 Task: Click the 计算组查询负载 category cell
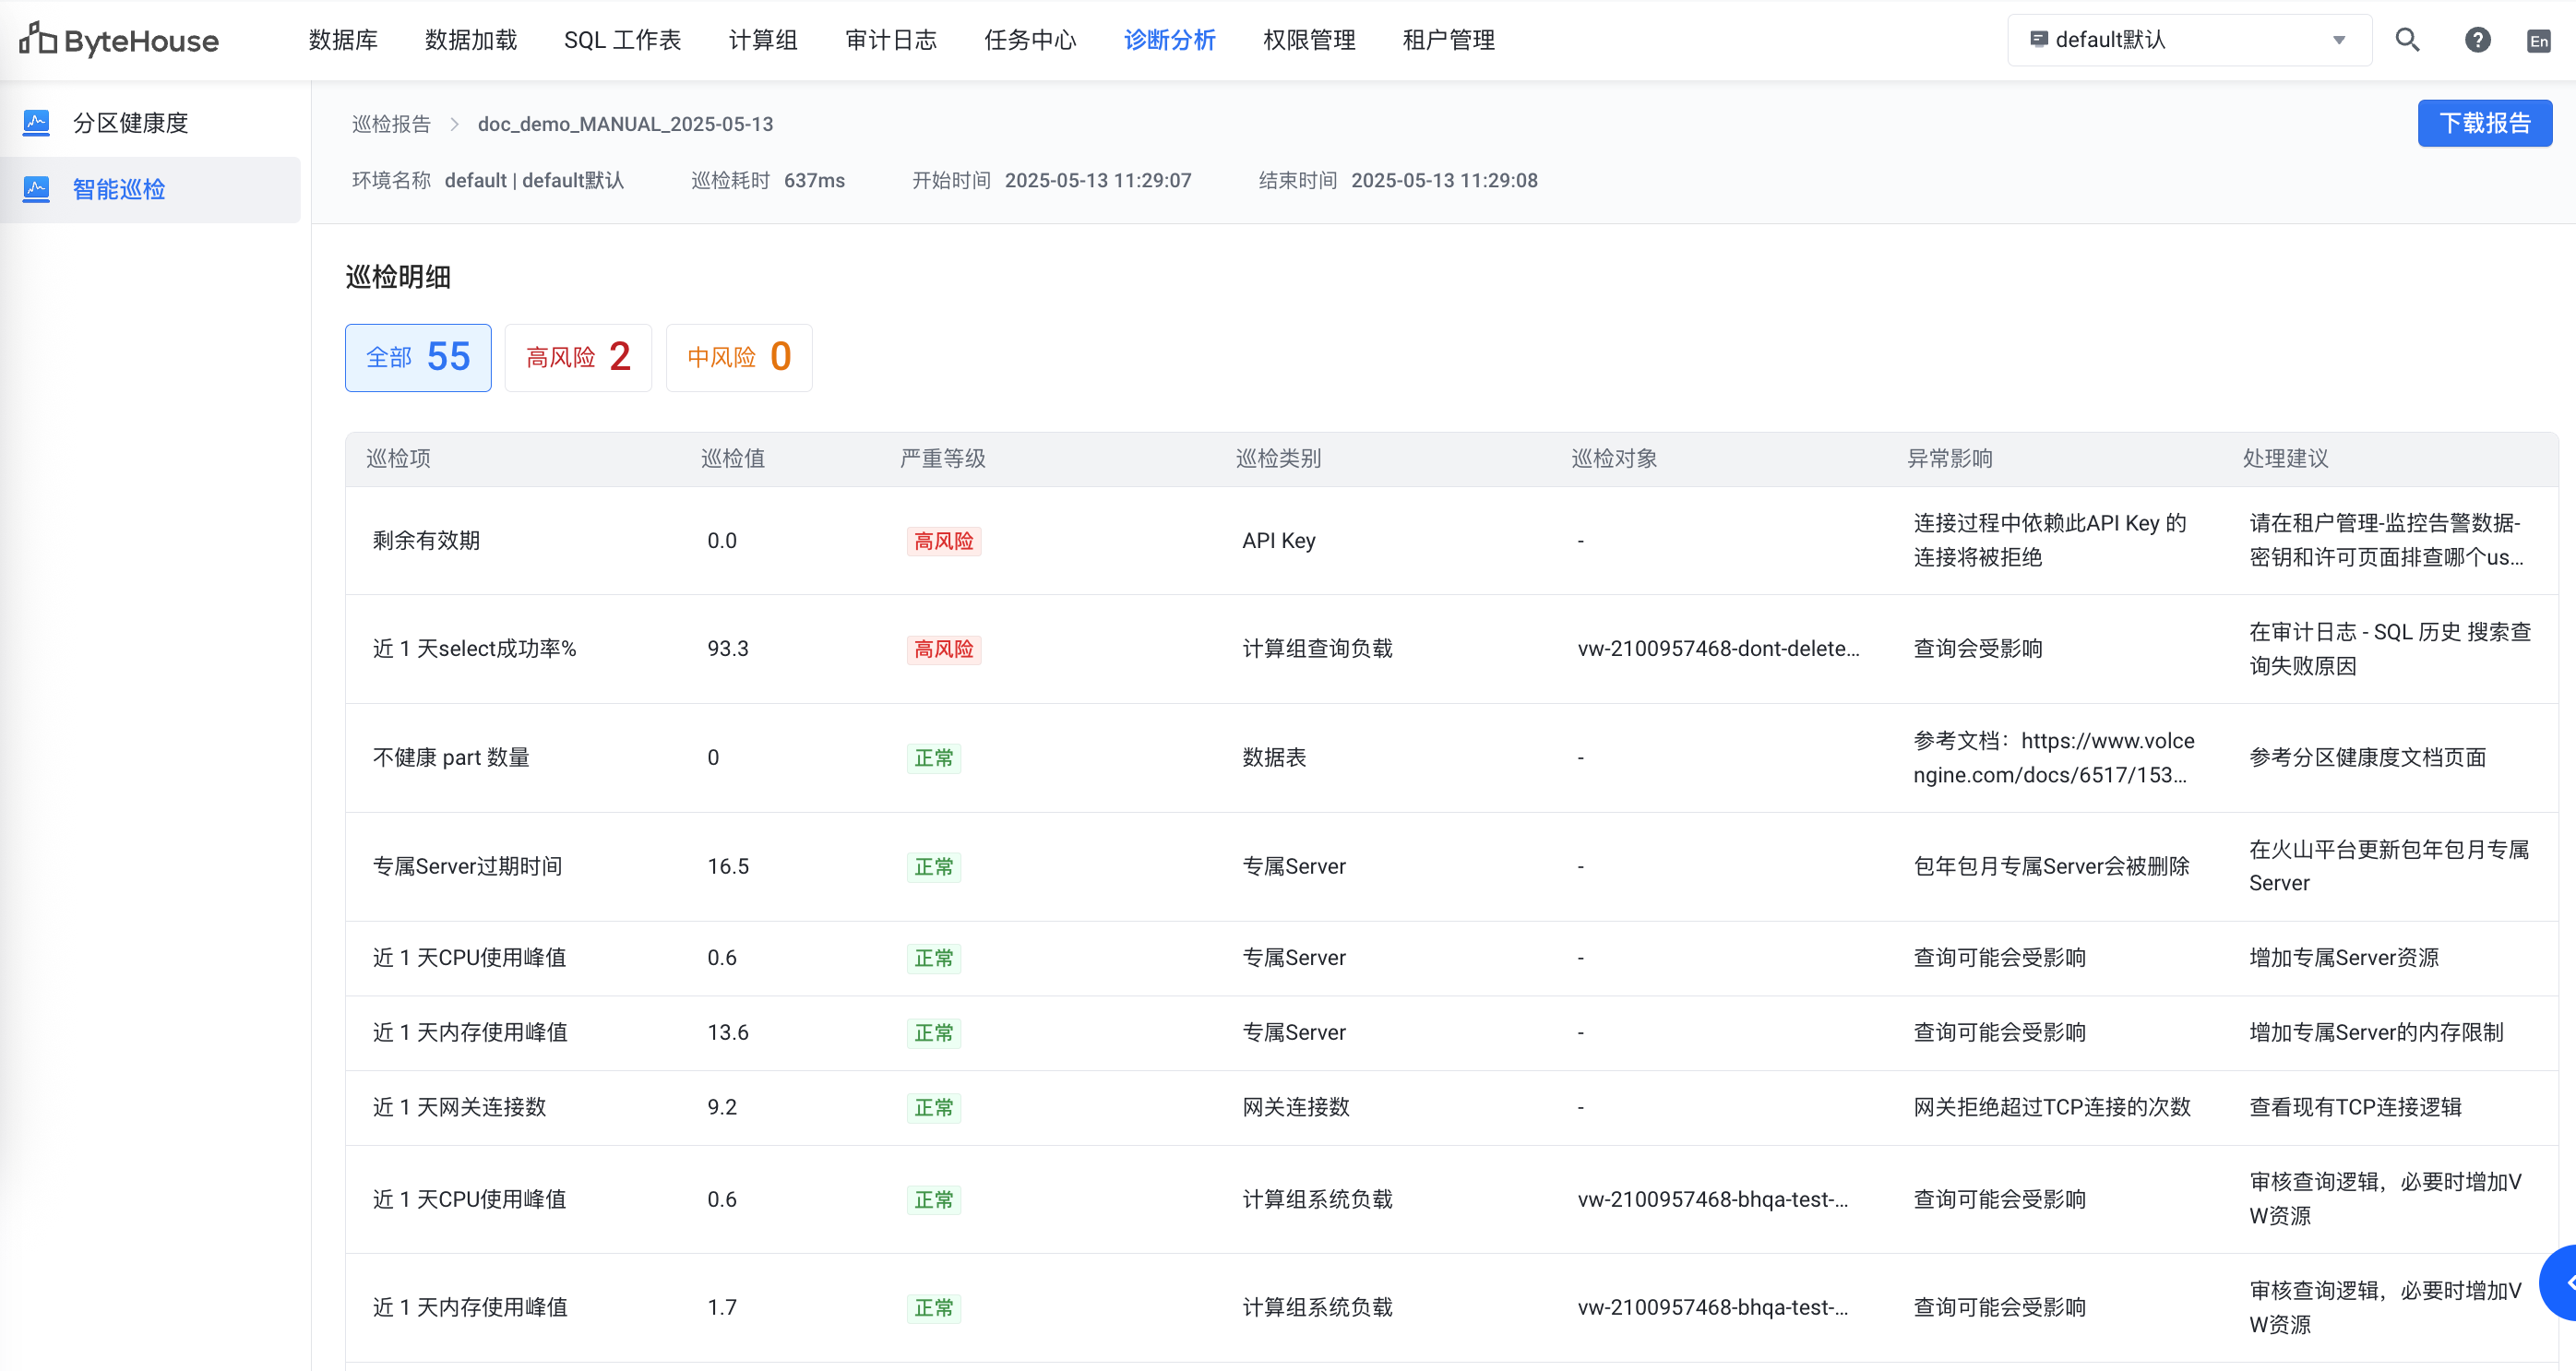click(x=1318, y=649)
